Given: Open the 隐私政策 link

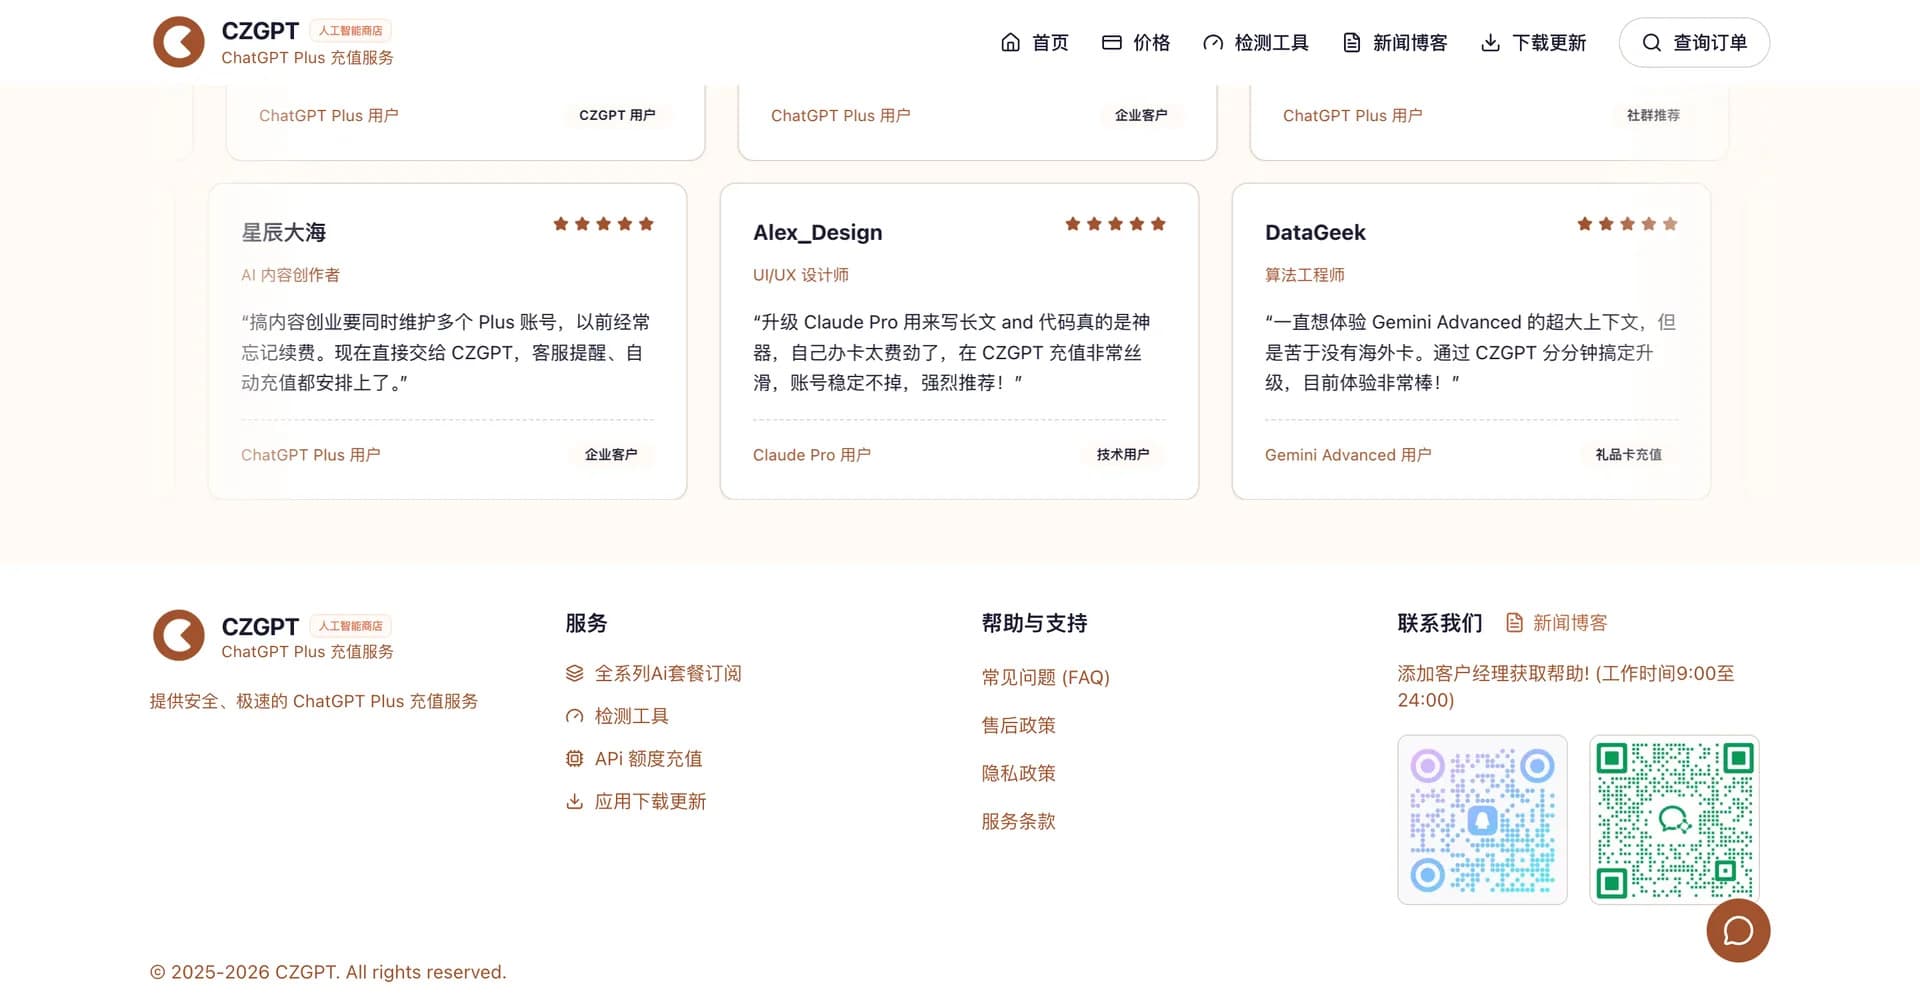Looking at the screenshot, I should pyautogui.click(x=1018, y=773).
